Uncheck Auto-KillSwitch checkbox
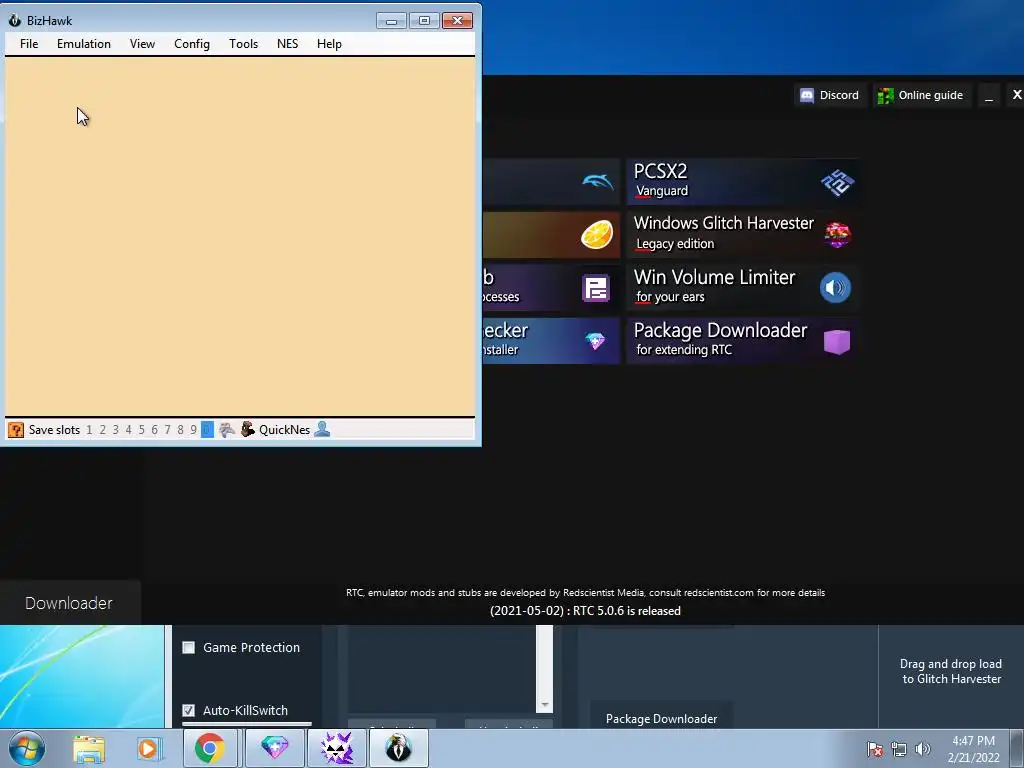The width and height of the screenshot is (1024, 768). pos(189,711)
